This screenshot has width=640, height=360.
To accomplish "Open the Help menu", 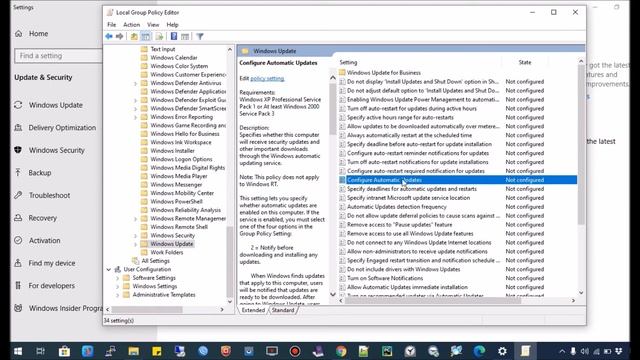I will [172, 24].
